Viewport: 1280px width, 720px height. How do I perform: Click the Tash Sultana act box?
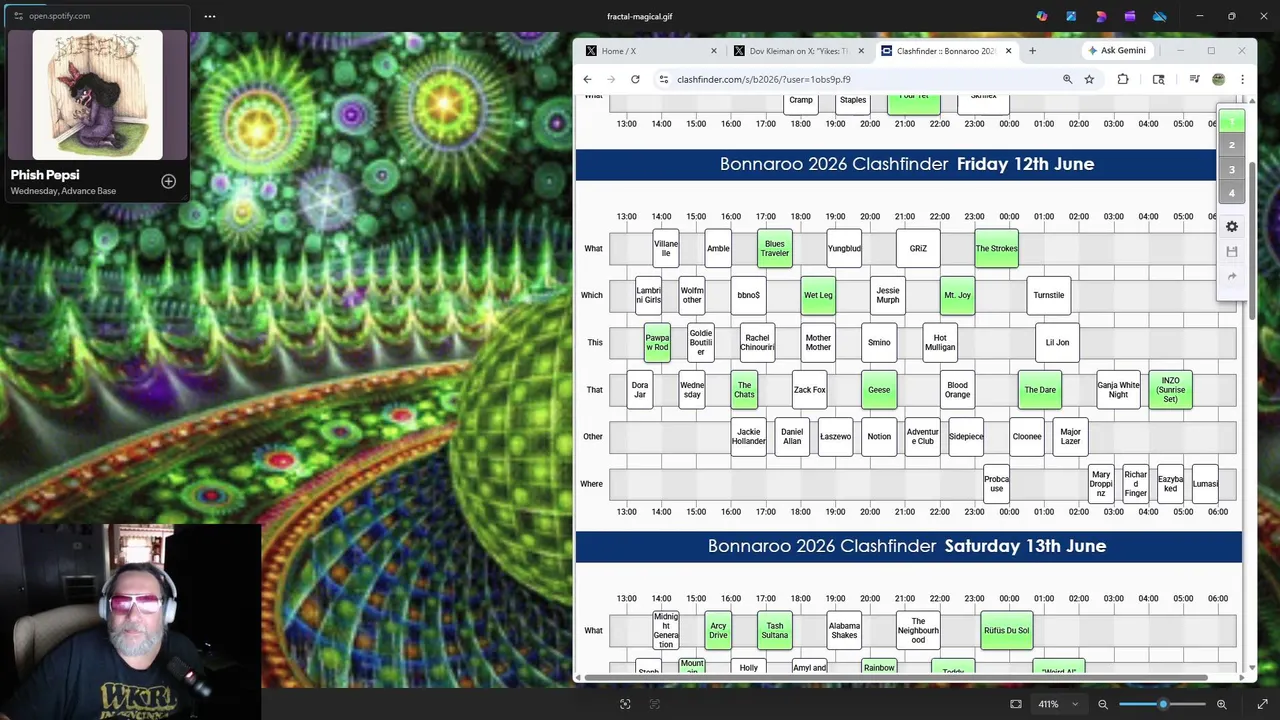[775, 631]
